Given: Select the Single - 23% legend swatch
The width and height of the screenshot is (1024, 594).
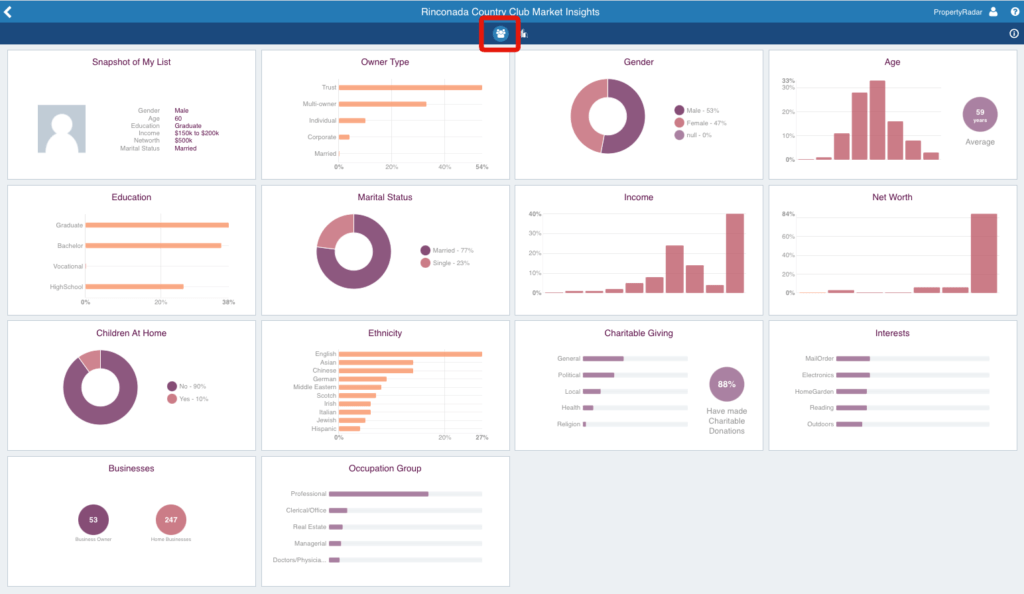Looking at the screenshot, I should (425, 262).
